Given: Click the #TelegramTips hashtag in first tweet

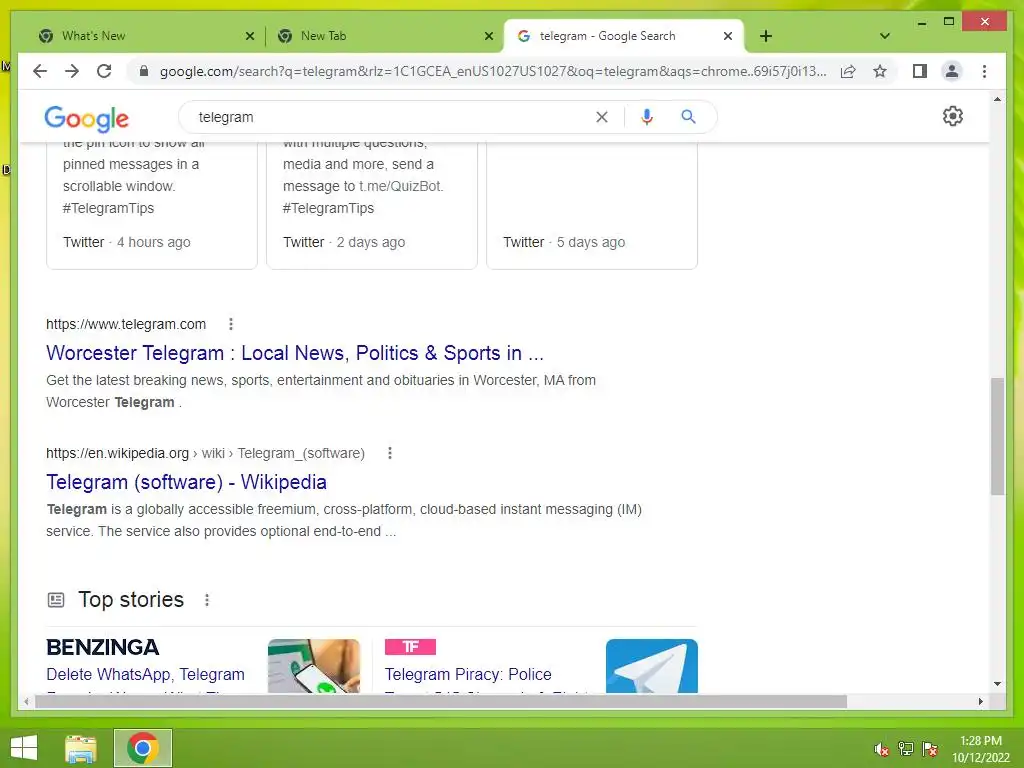Looking at the screenshot, I should pyautogui.click(x=108, y=208).
